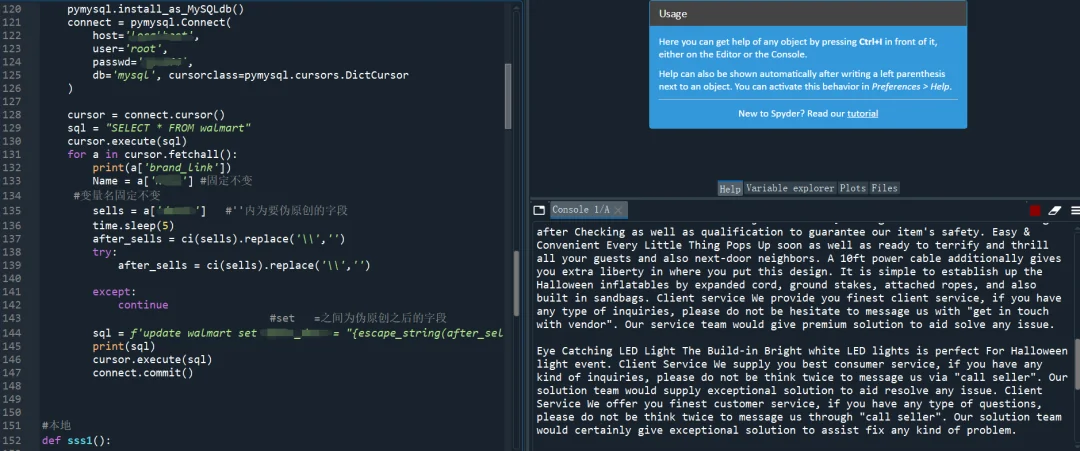Click the 'cursor = connect.cursor()' line
This screenshot has width=1080, height=451.
[146, 115]
